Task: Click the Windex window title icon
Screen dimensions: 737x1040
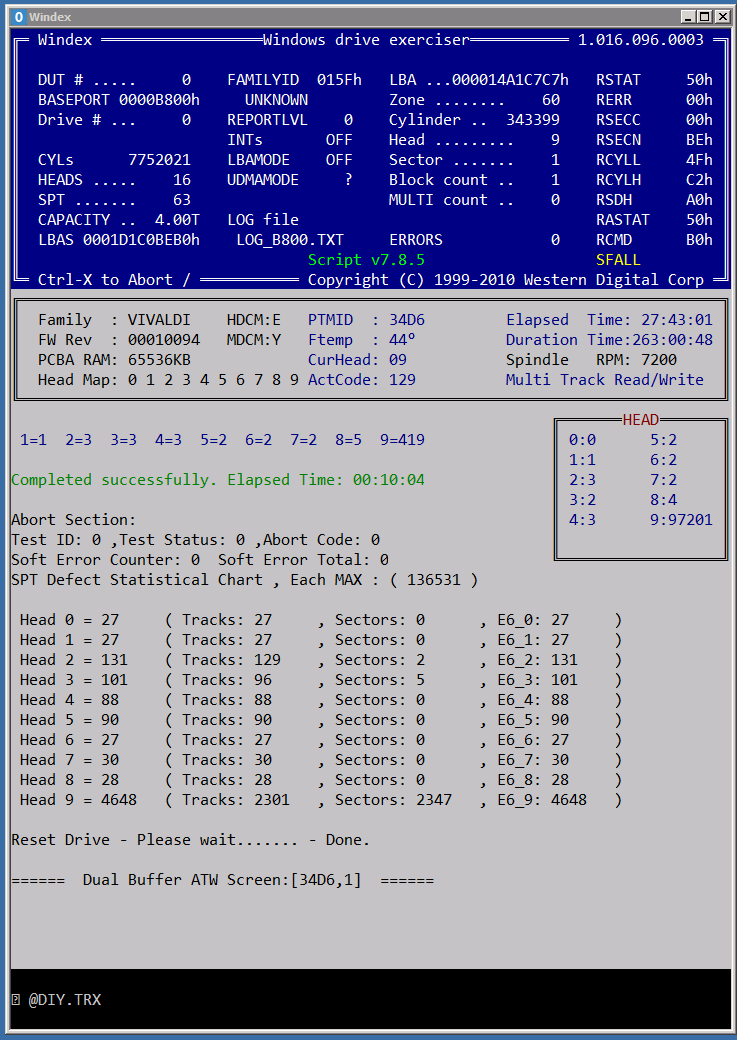Action: coord(19,17)
